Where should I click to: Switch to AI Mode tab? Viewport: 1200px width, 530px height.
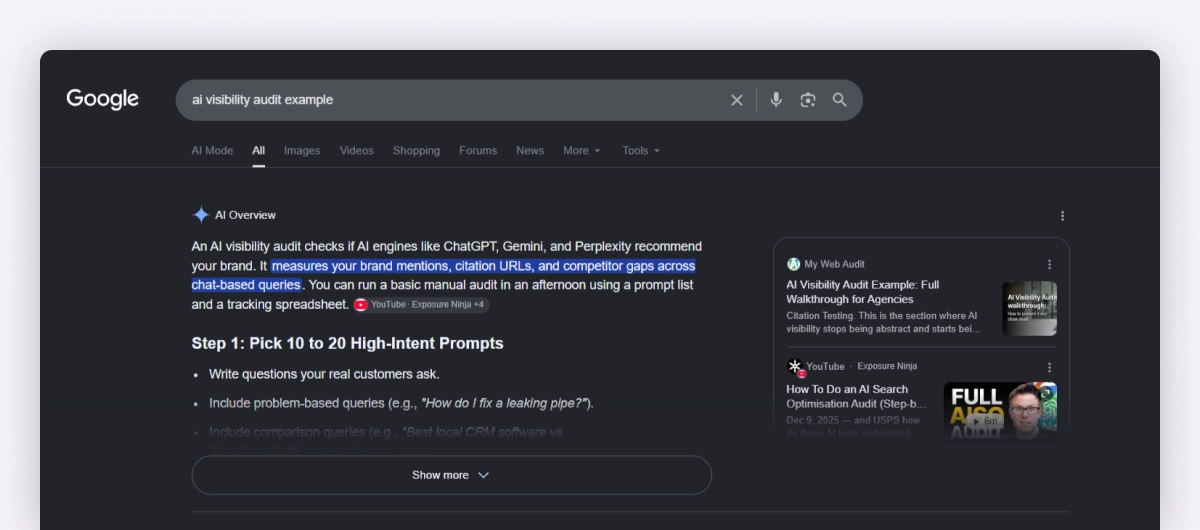tap(212, 150)
